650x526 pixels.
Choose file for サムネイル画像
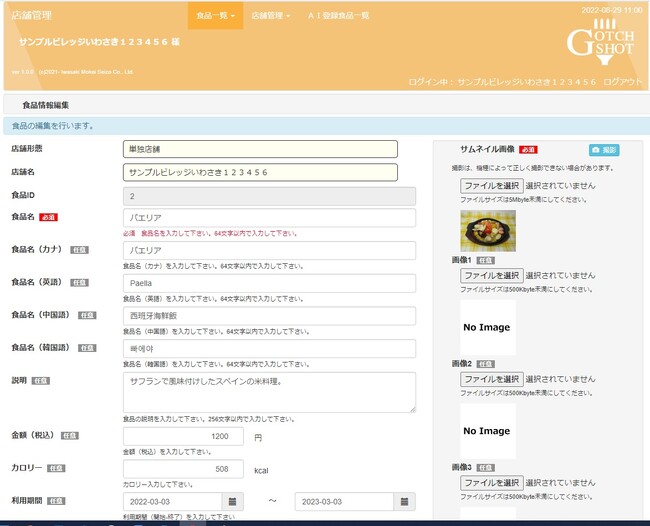[x=491, y=186]
